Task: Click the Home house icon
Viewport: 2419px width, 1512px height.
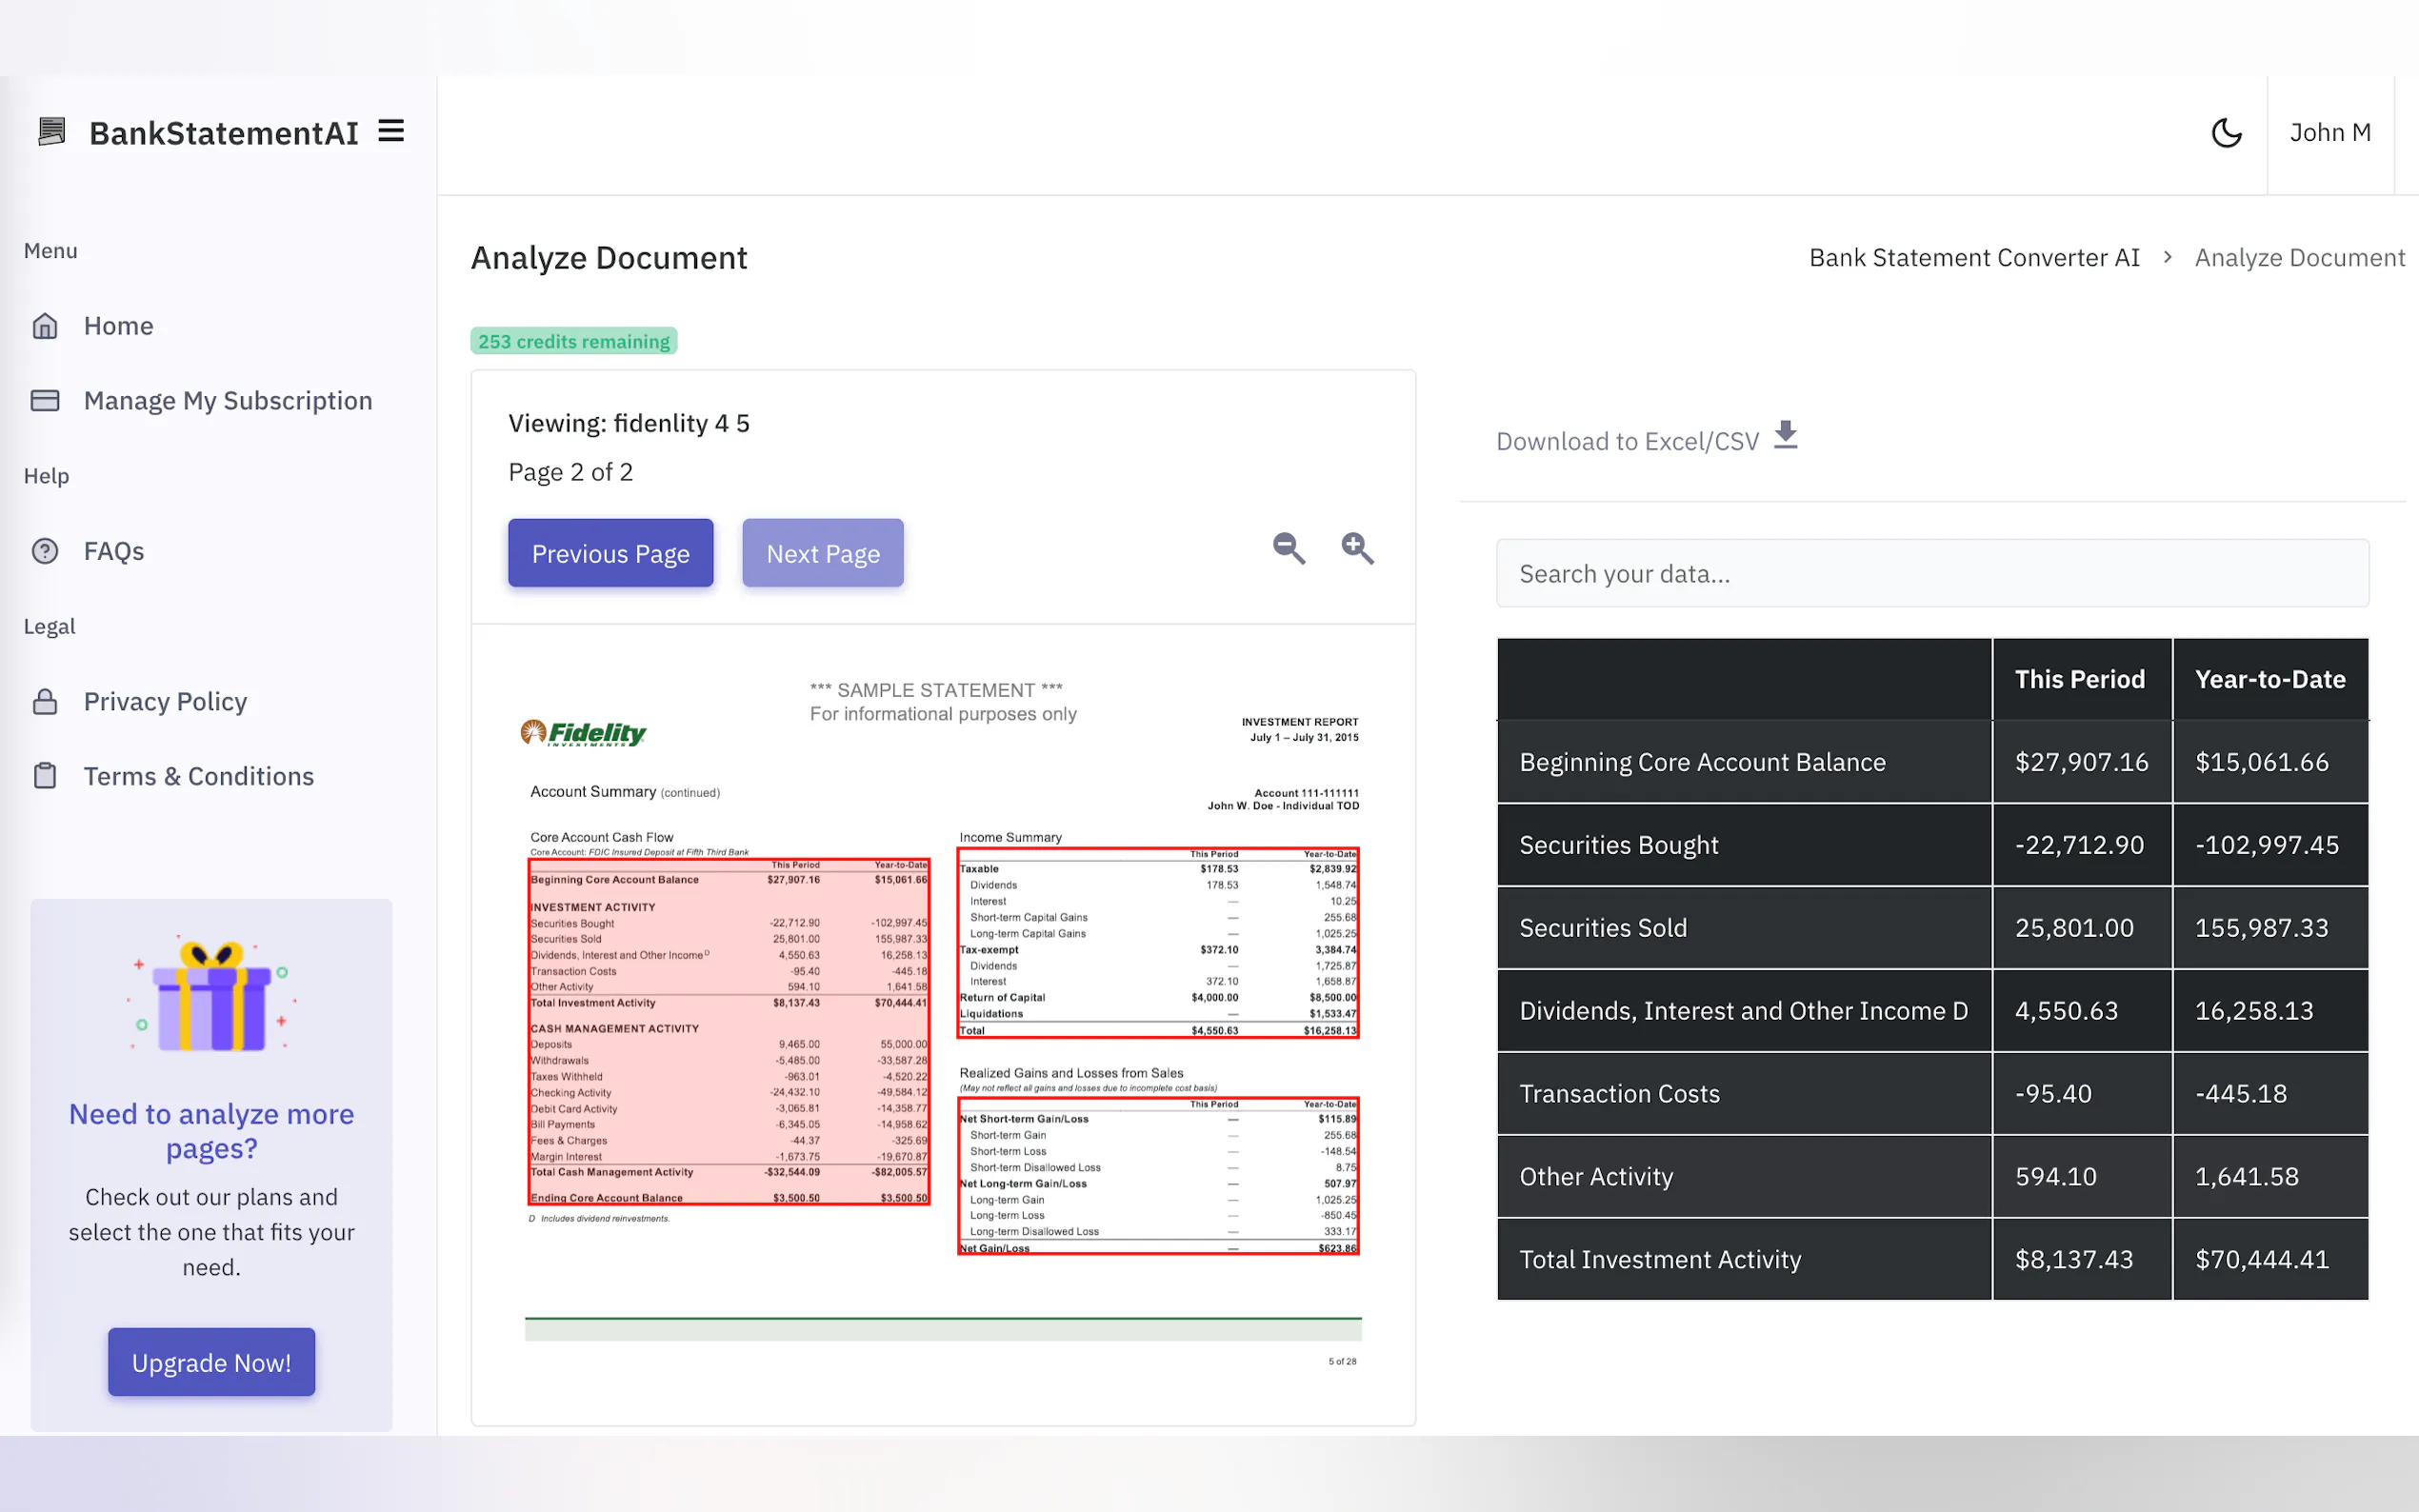Action: (45, 326)
